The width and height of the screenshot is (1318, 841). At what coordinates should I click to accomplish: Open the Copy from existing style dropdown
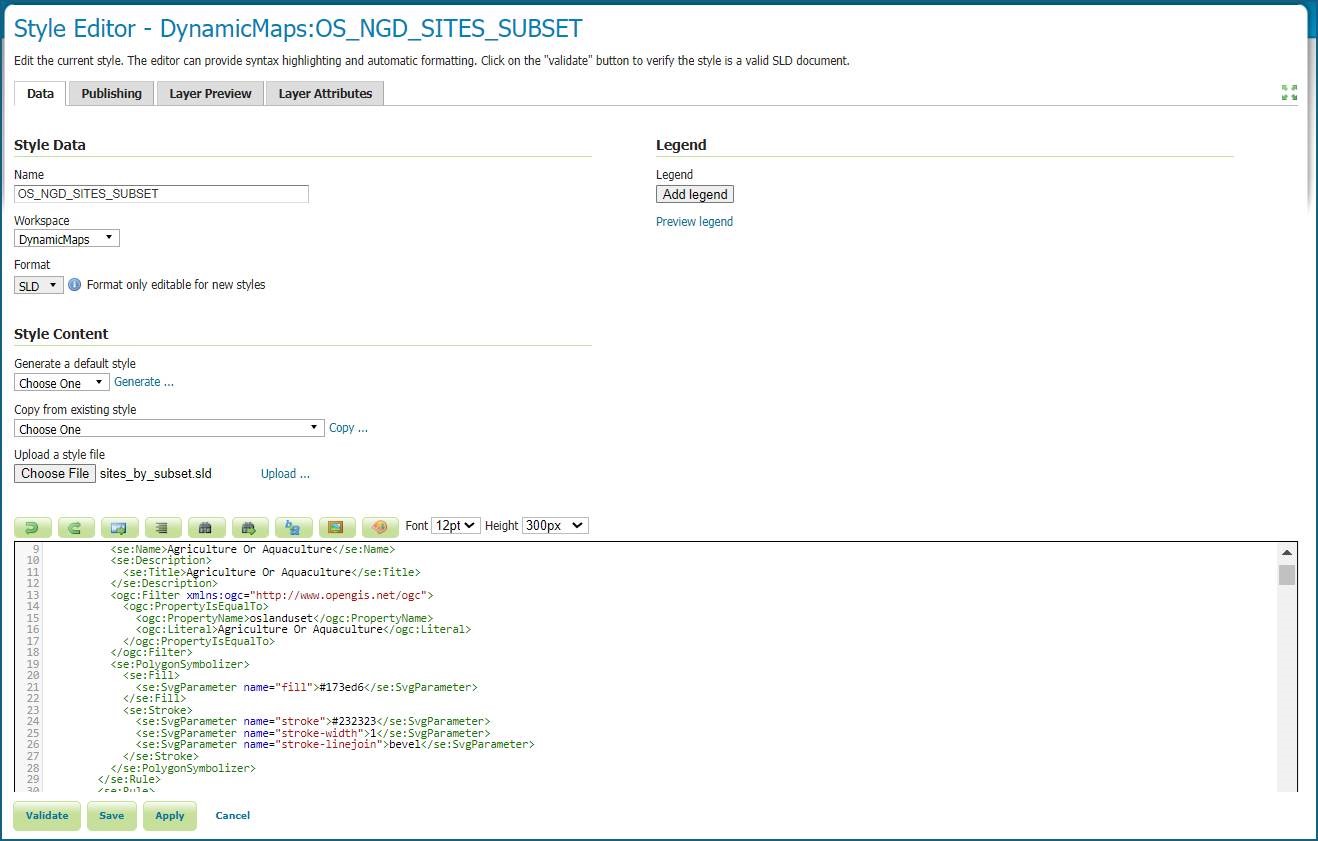(x=169, y=429)
